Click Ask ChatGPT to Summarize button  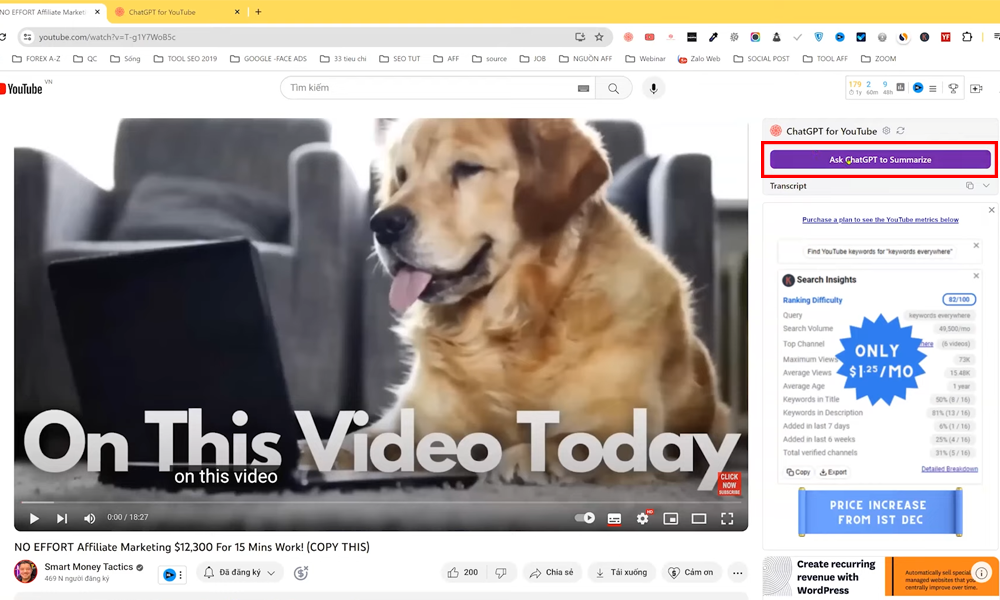pos(880,159)
